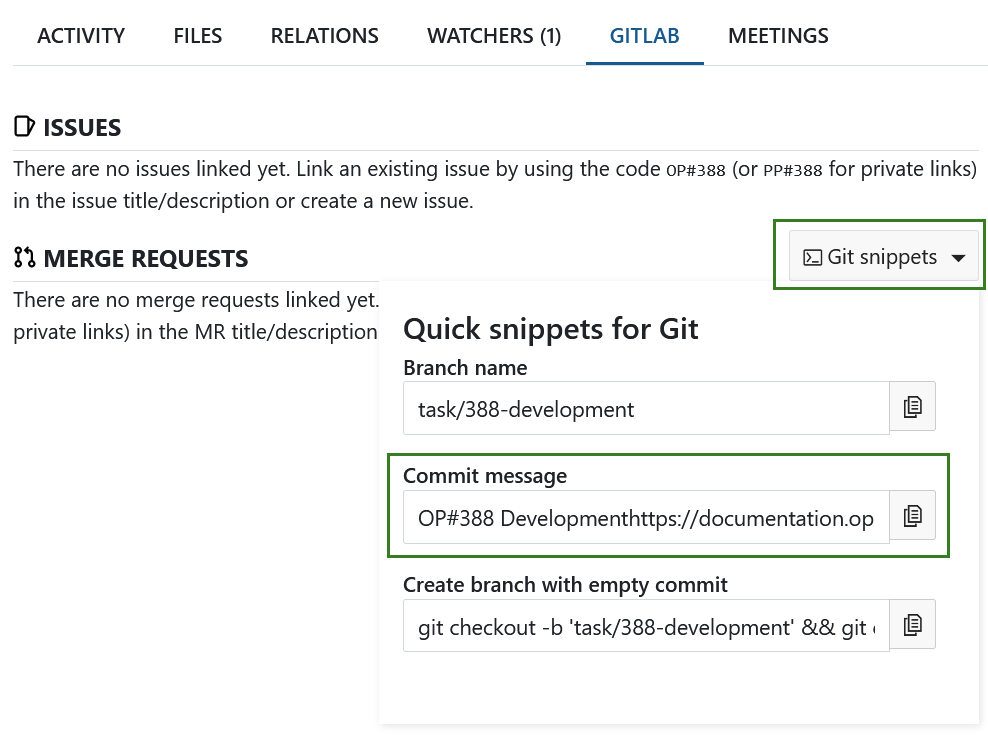Open the FILES tab
Viewport: 988px width, 748px height.
click(197, 35)
